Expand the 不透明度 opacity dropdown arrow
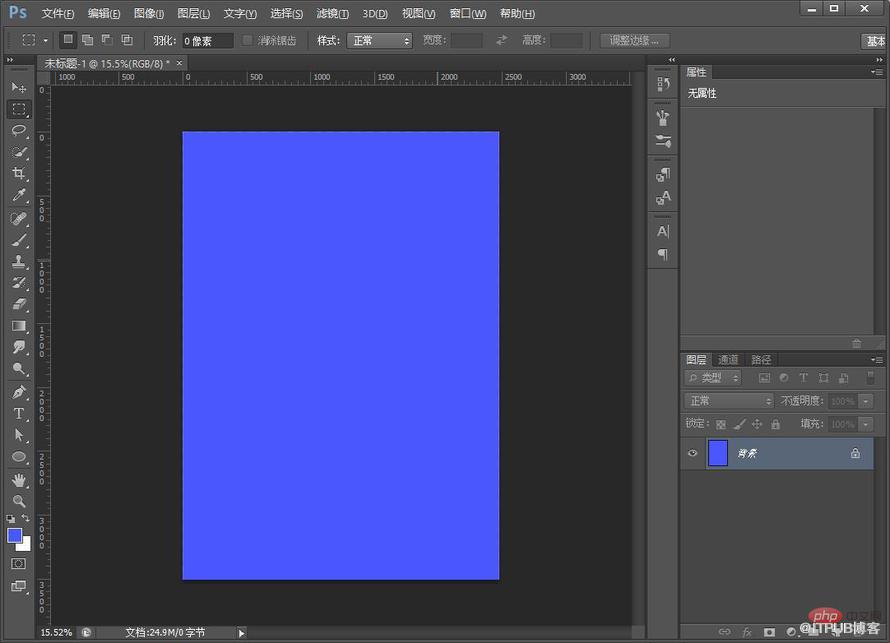 866,401
